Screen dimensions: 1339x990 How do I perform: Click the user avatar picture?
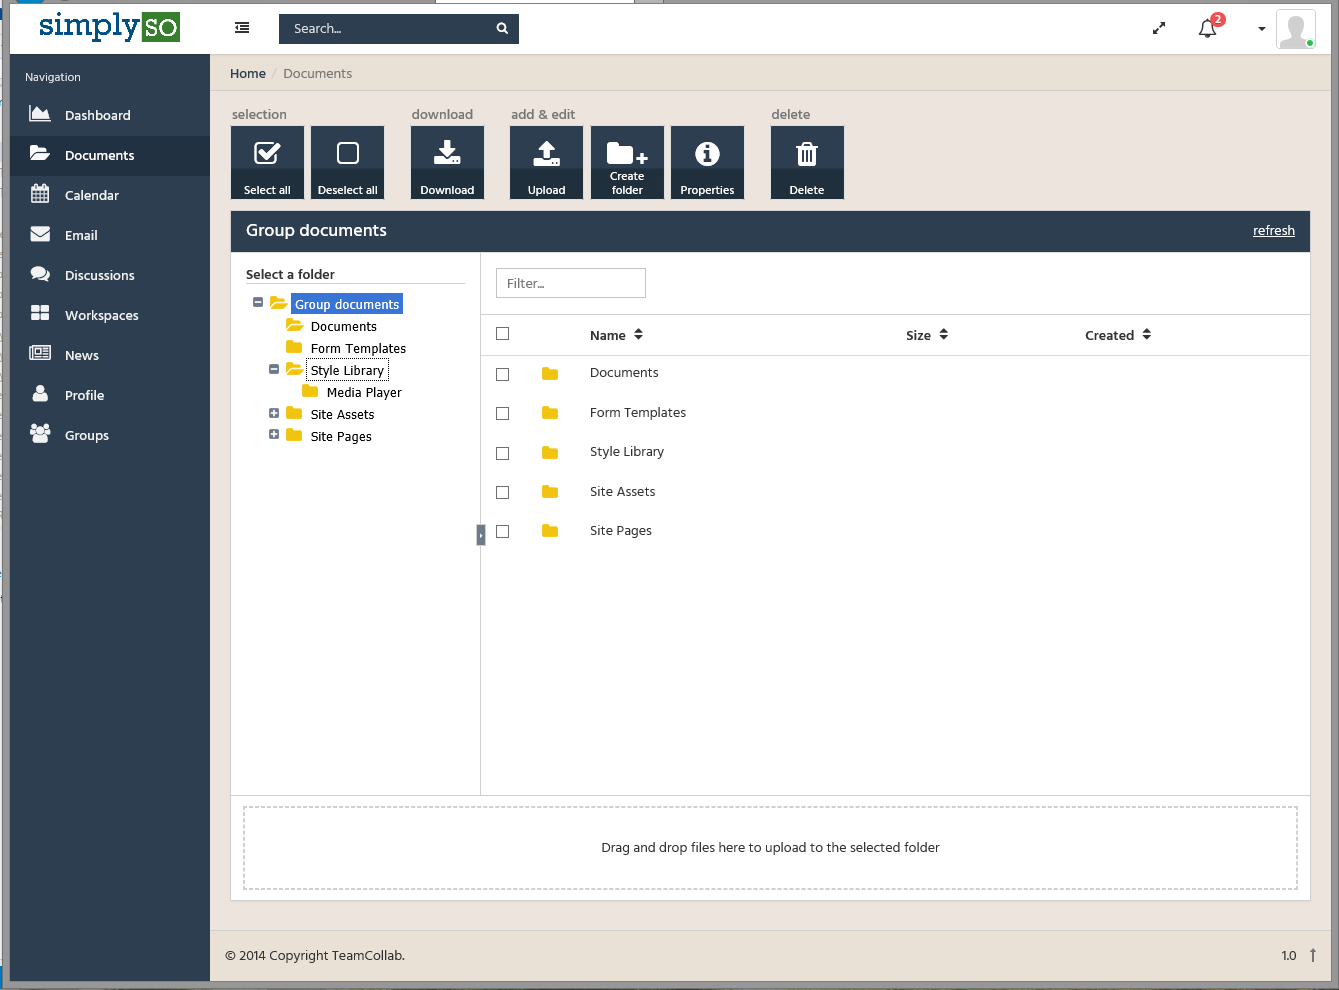click(x=1296, y=29)
